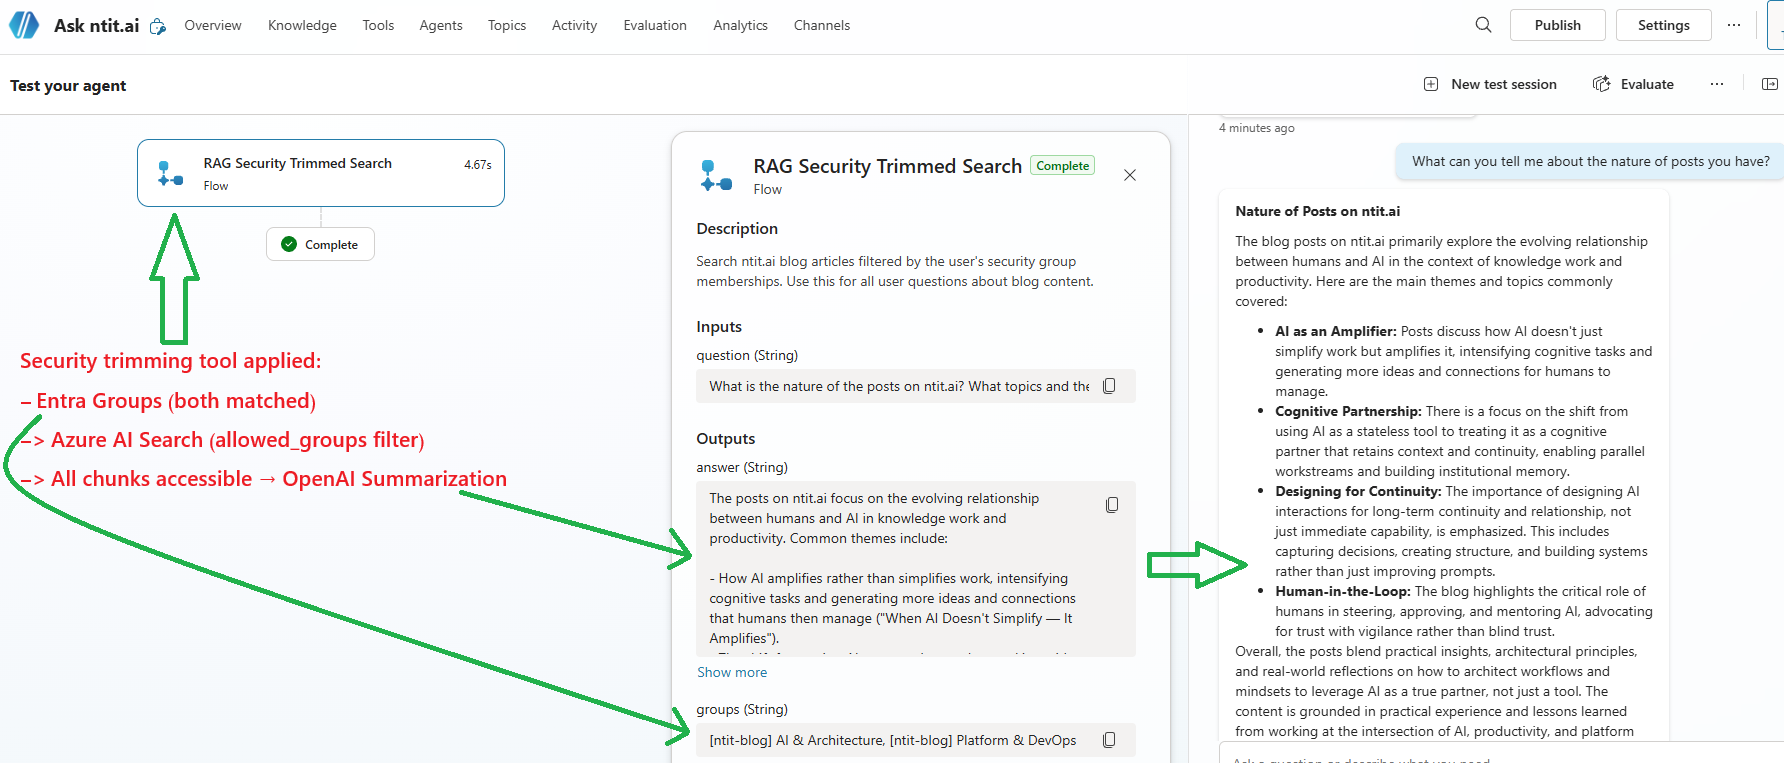The image size is (1784, 763).
Task: Click the green Complete badge in panel header
Action: pos(1062,166)
